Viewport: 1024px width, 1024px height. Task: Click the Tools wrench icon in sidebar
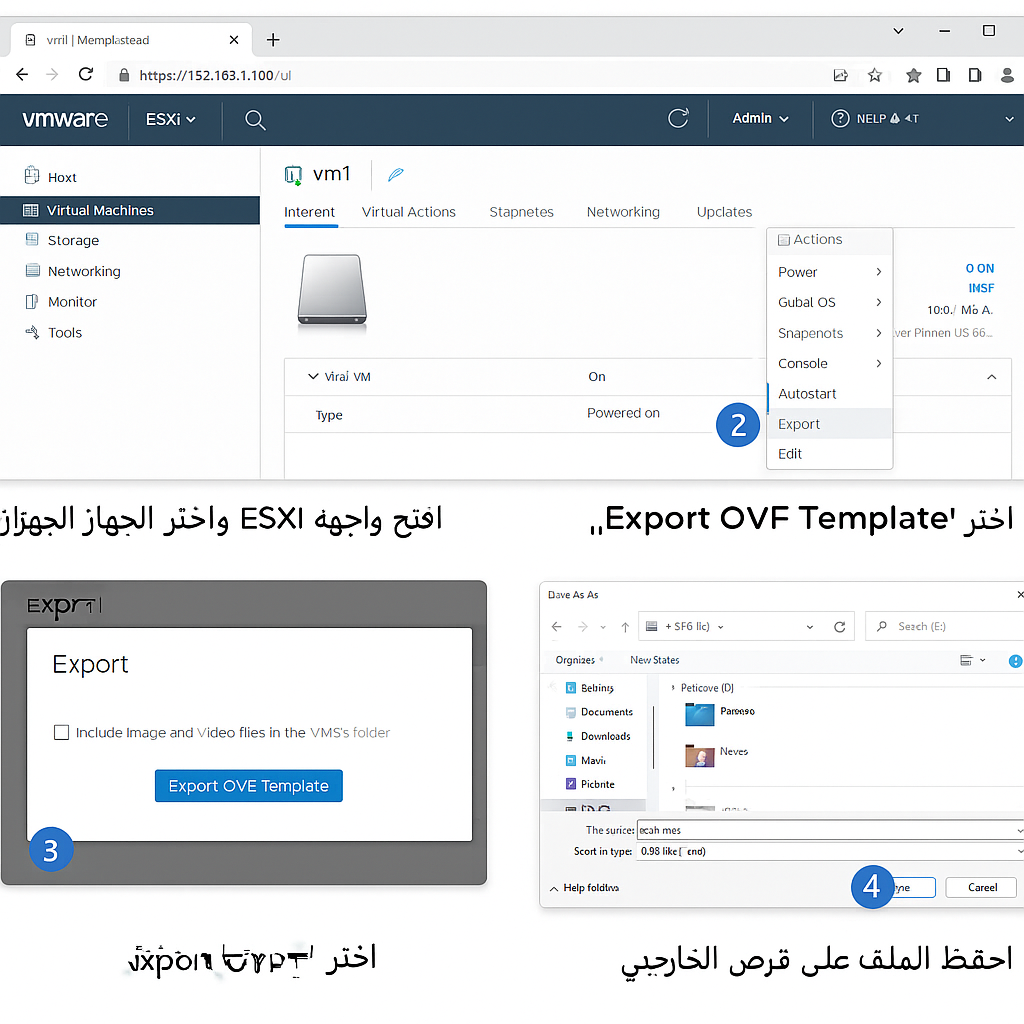[31, 333]
